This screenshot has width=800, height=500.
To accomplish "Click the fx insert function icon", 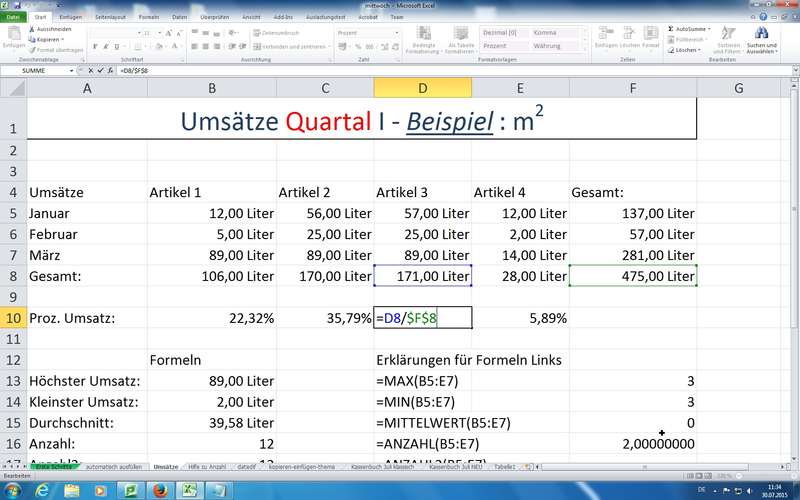I will [110, 71].
